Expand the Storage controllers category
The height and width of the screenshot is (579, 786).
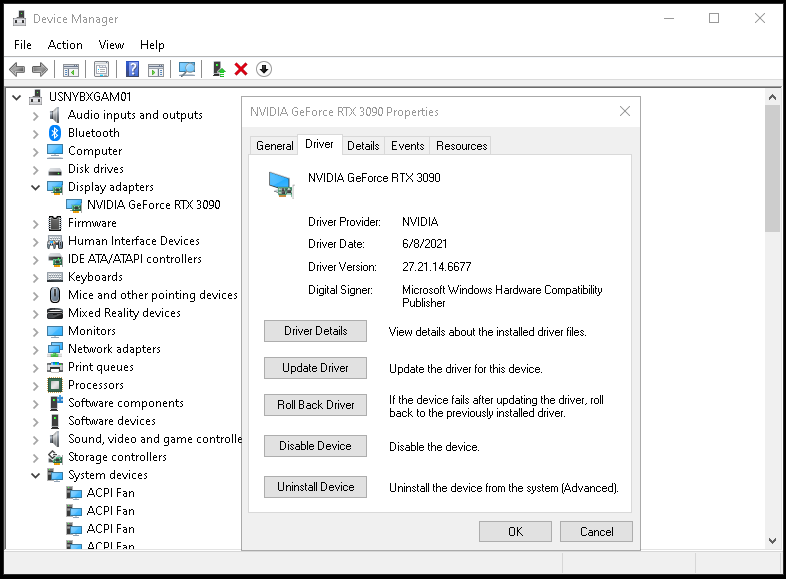point(36,458)
